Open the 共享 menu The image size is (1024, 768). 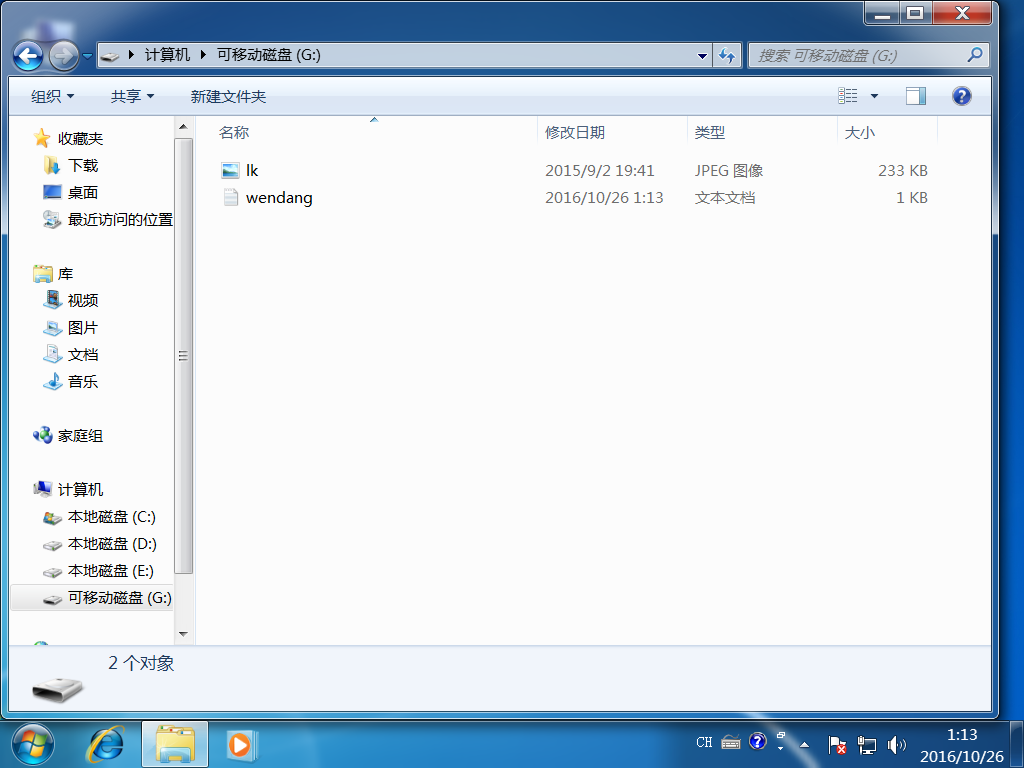[x=132, y=97]
